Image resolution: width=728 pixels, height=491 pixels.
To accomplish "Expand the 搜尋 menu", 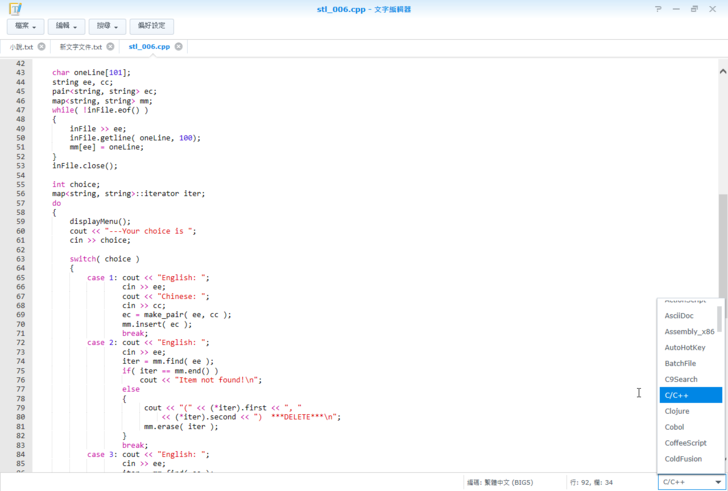I will 106,26.
